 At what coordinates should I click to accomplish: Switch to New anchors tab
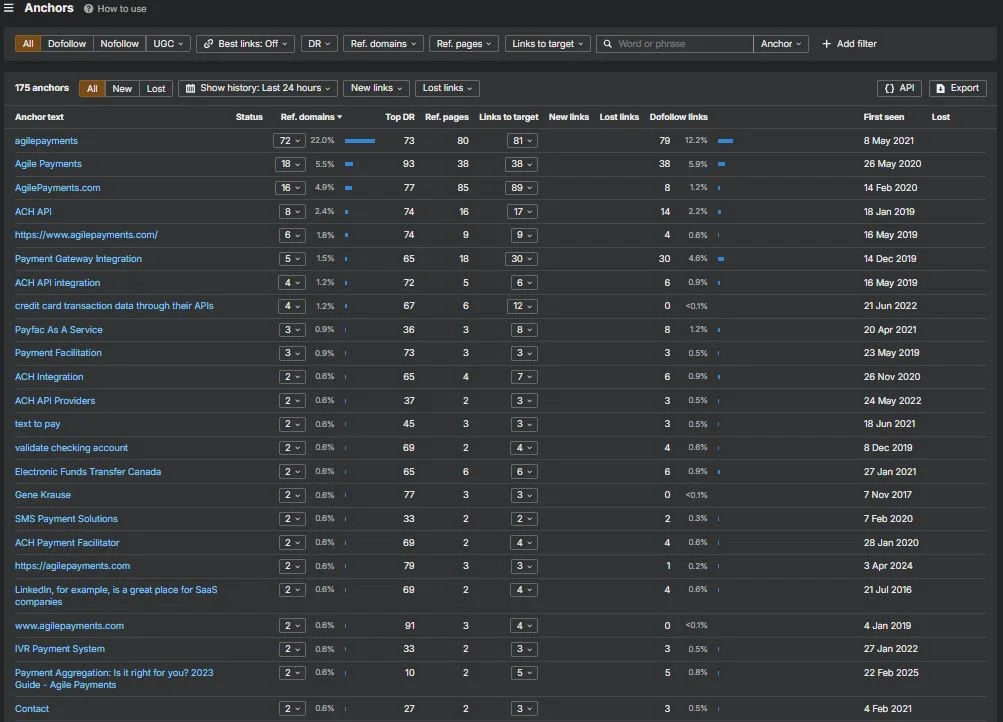pos(122,88)
